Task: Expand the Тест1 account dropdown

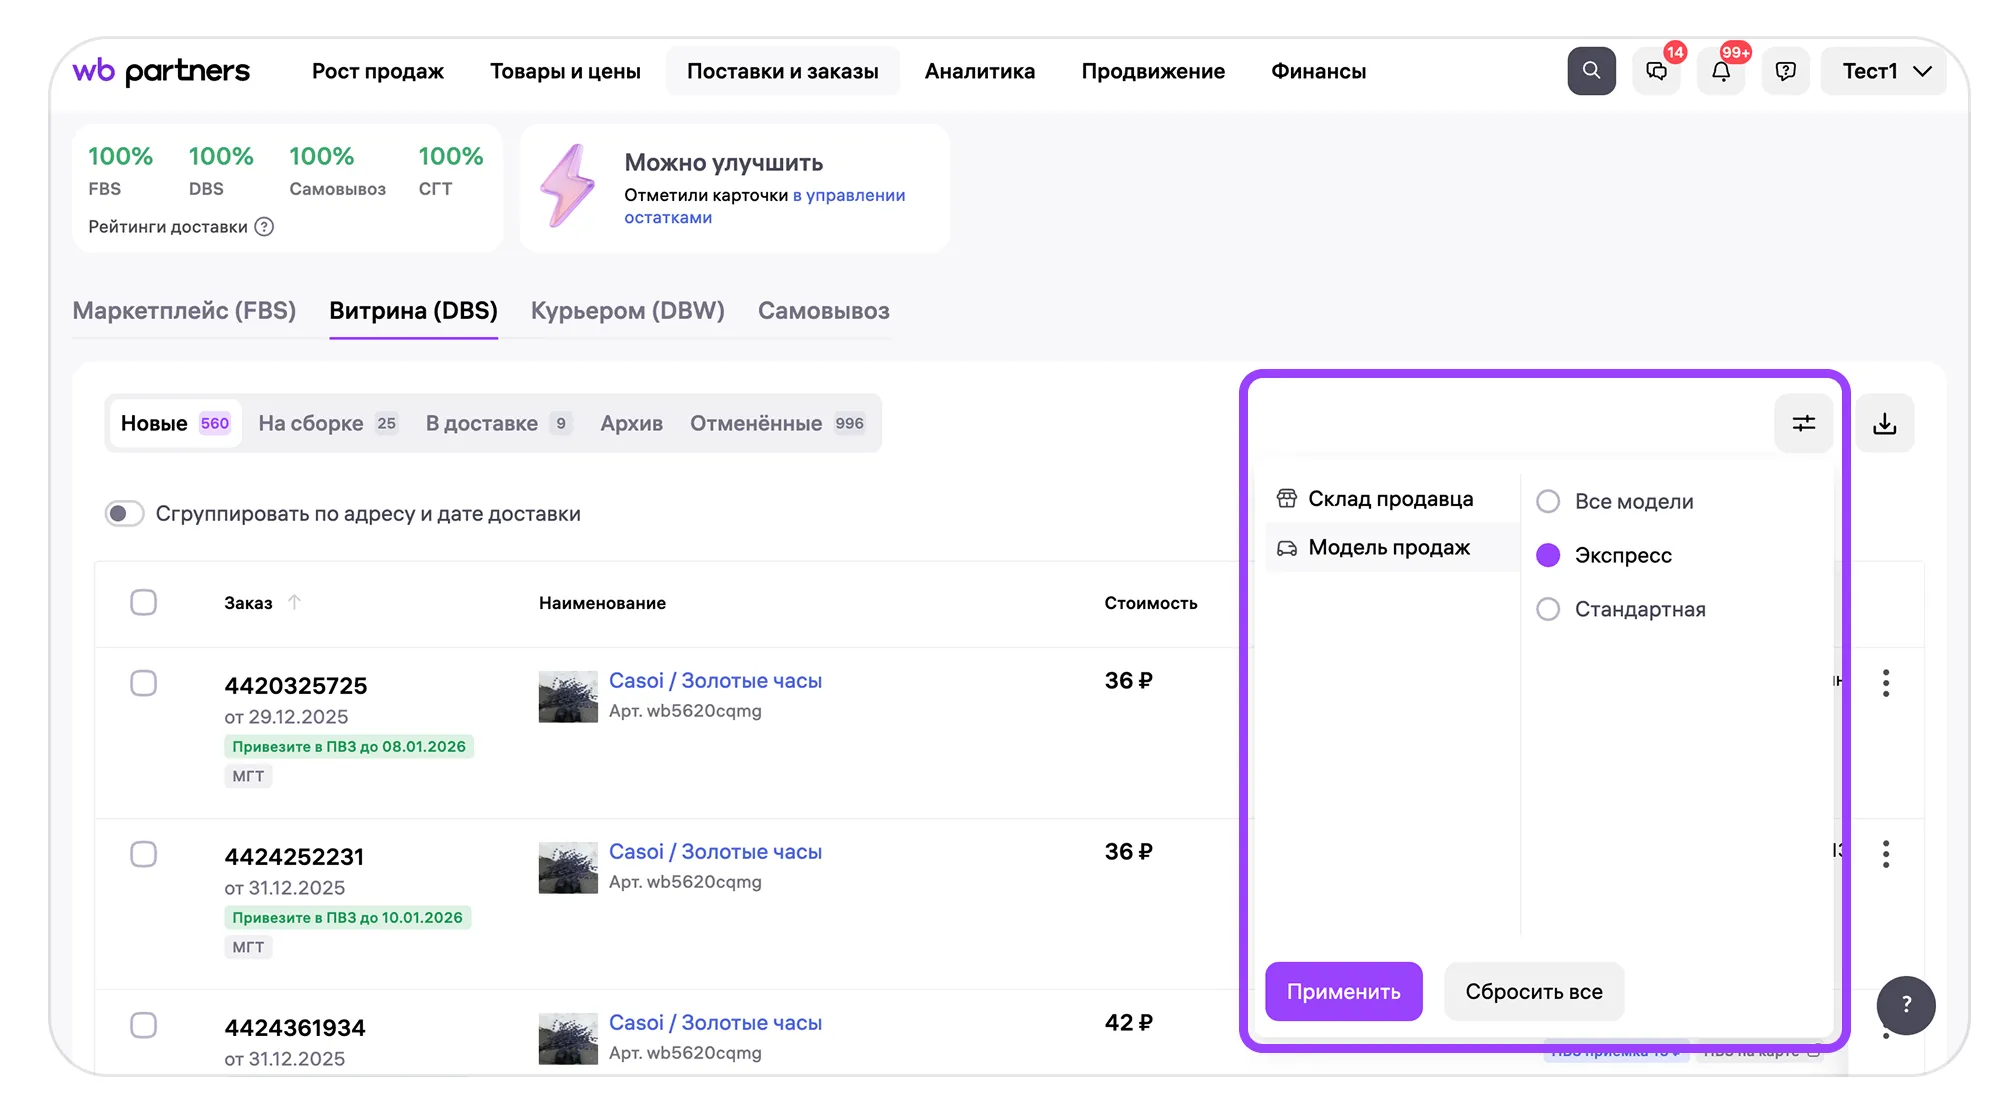Action: point(1883,71)
